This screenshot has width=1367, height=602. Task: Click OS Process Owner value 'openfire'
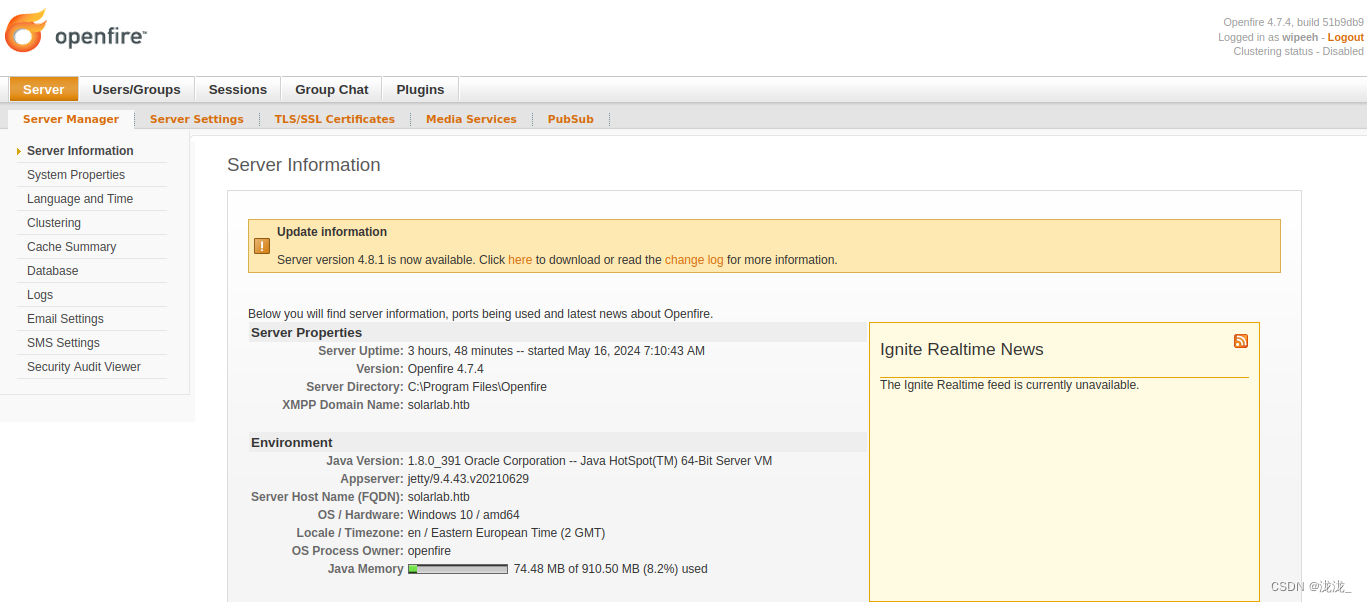tap(429, 551)
